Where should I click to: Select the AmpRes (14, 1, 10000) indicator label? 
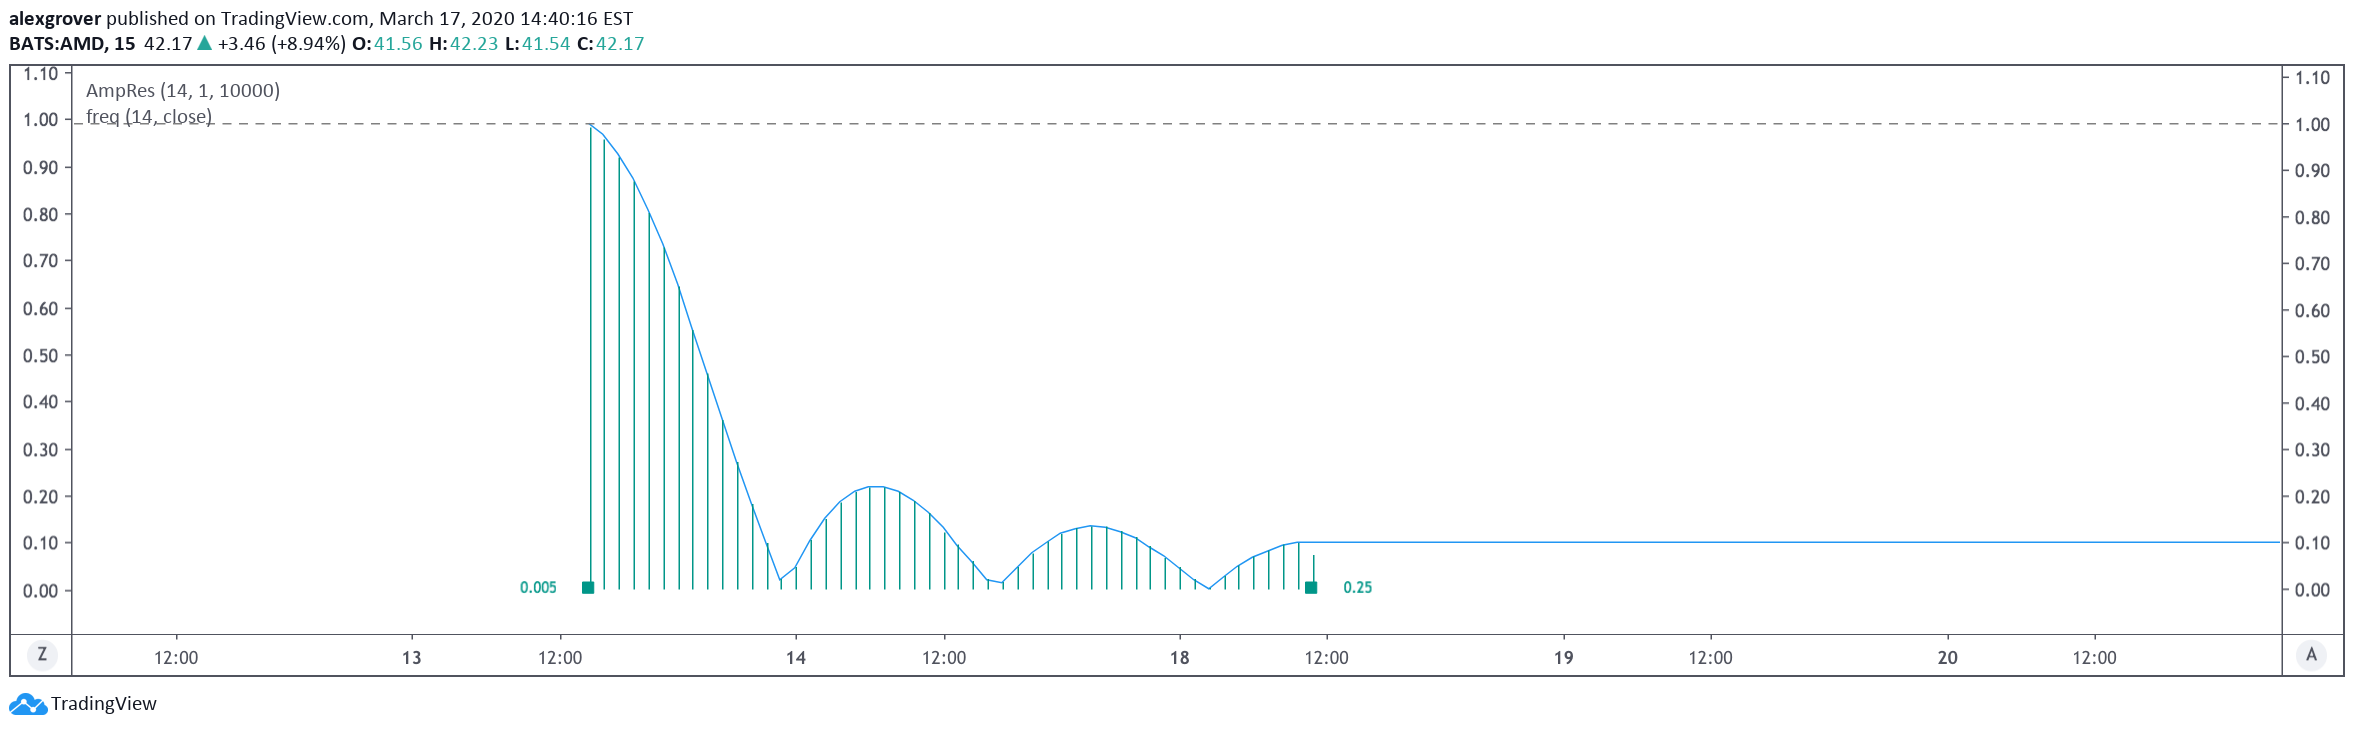[x=183, y=90]
